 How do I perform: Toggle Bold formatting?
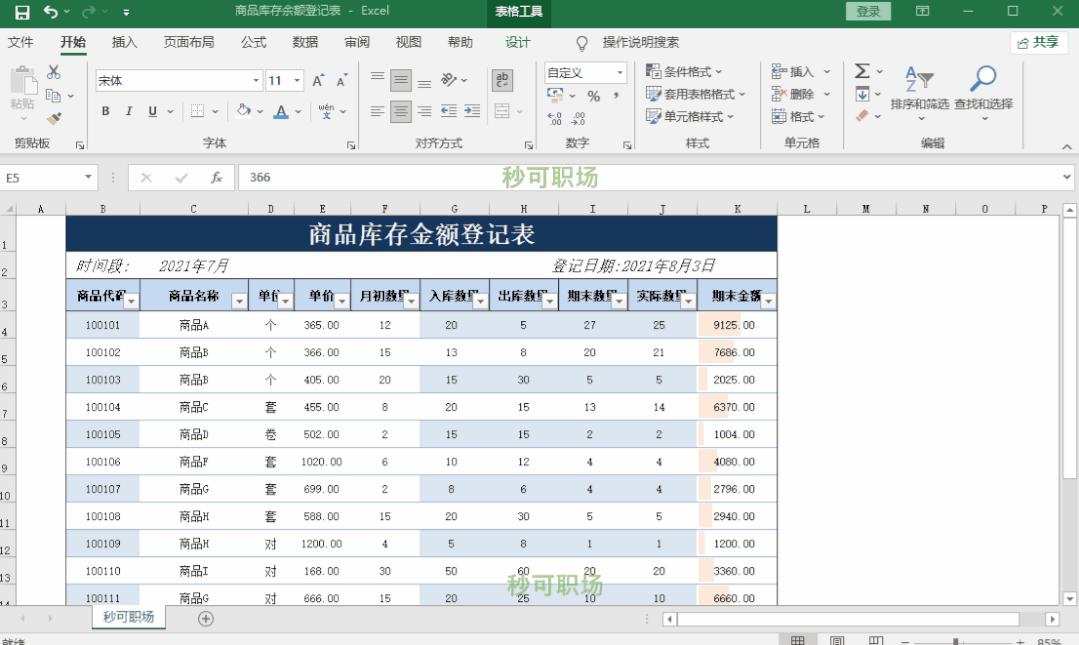click(x=105, y=111)
